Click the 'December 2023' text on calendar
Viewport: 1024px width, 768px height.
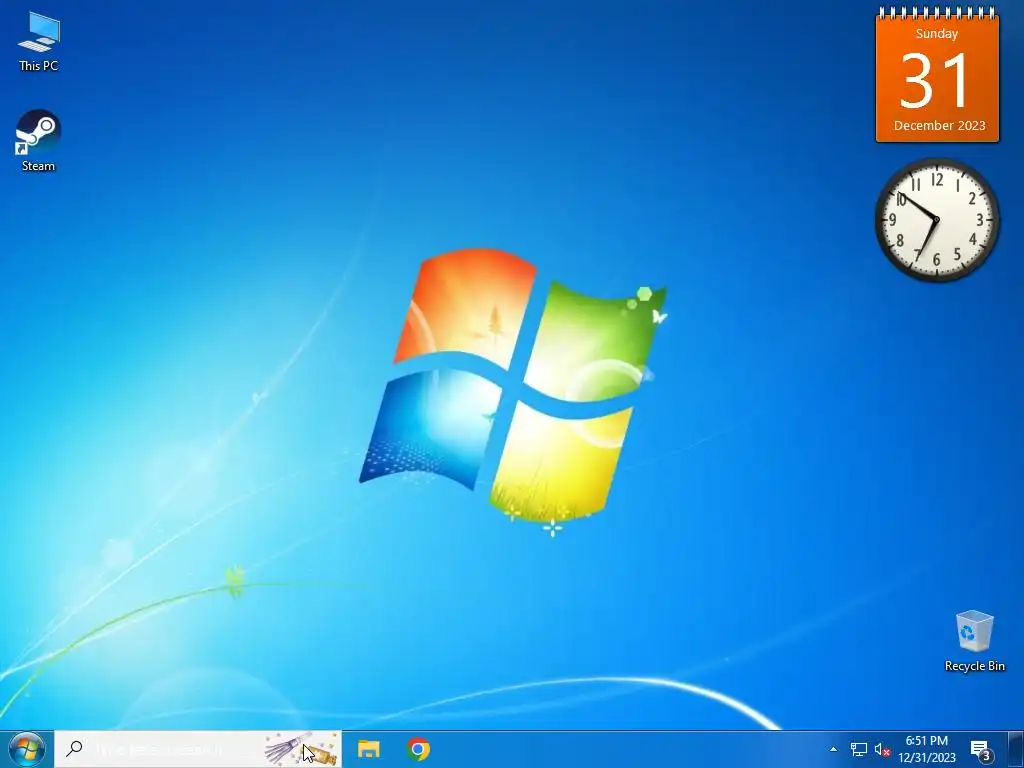(939, 125)
